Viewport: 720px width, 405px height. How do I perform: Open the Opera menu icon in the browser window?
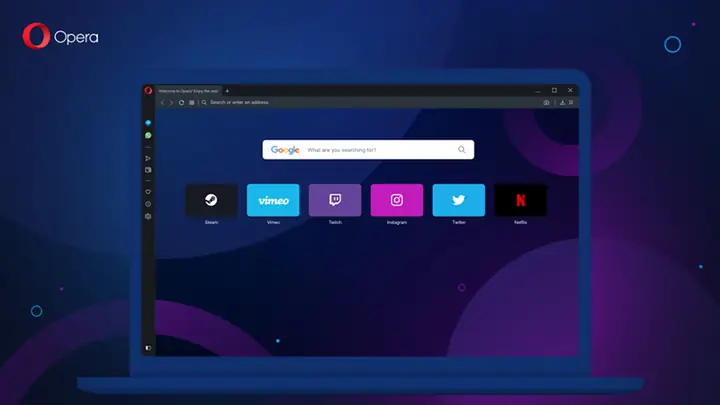click(148, 90)
